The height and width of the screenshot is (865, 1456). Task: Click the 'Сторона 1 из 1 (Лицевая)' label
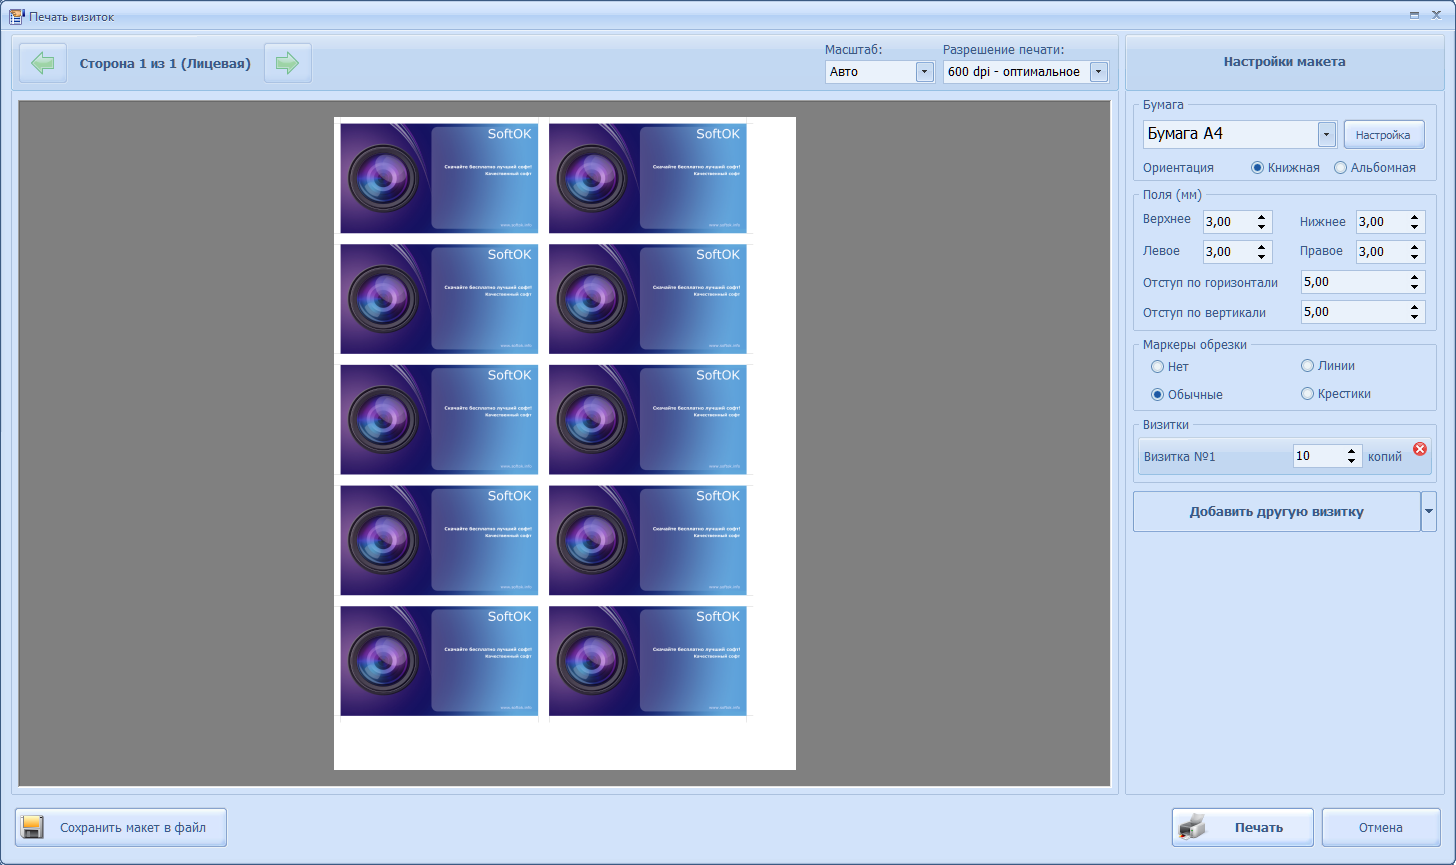pos(165,63)
